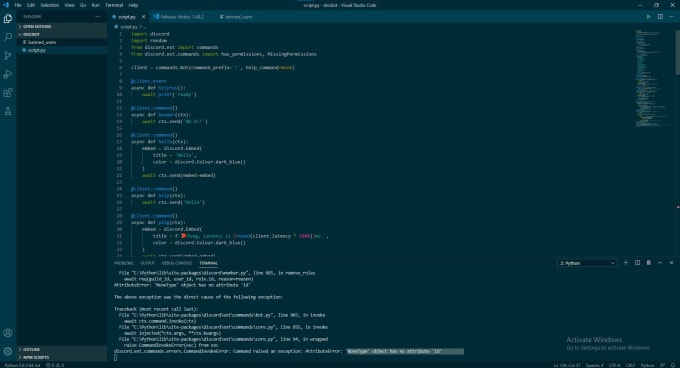Open the Explorer view in activity bar
680x368 pixels.
8,18
